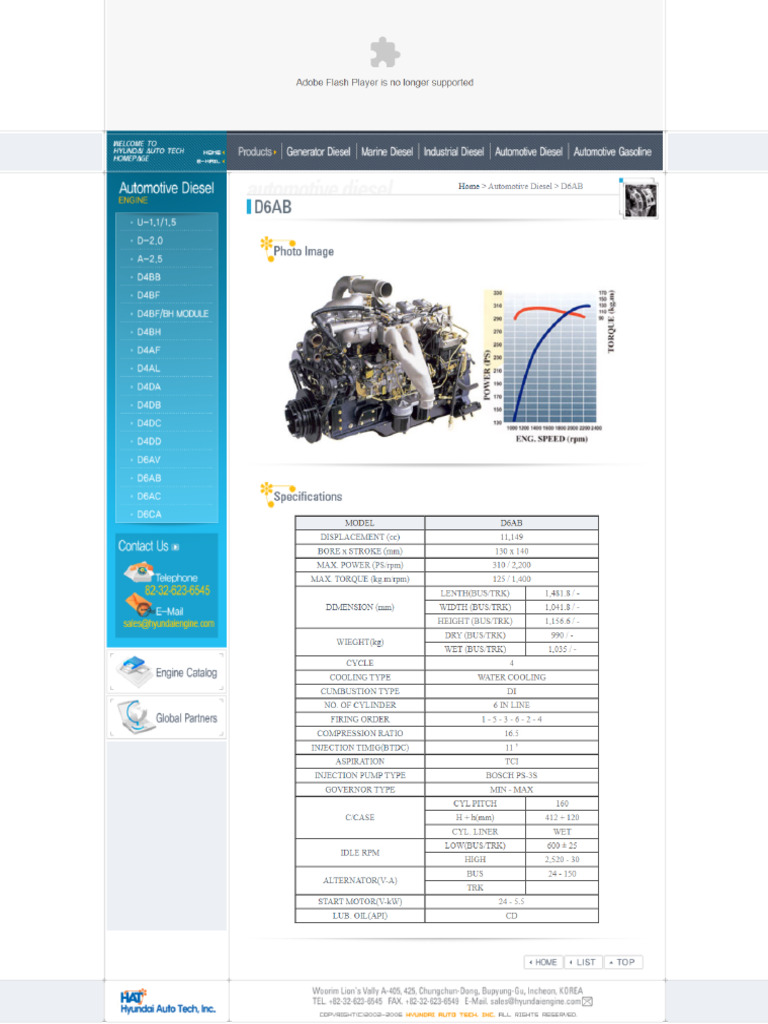Click the sales@hyundaiengine.com sidebar address
The width and height of the screenshot is (768, 1024).
pyautogui.click(x=168, y=624)
